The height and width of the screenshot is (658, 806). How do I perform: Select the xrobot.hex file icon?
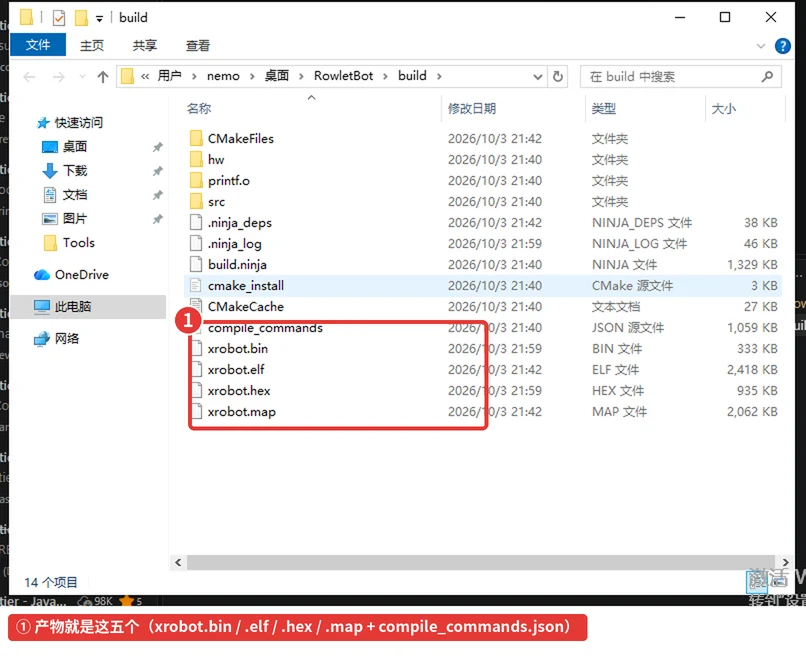coord(196,390)
